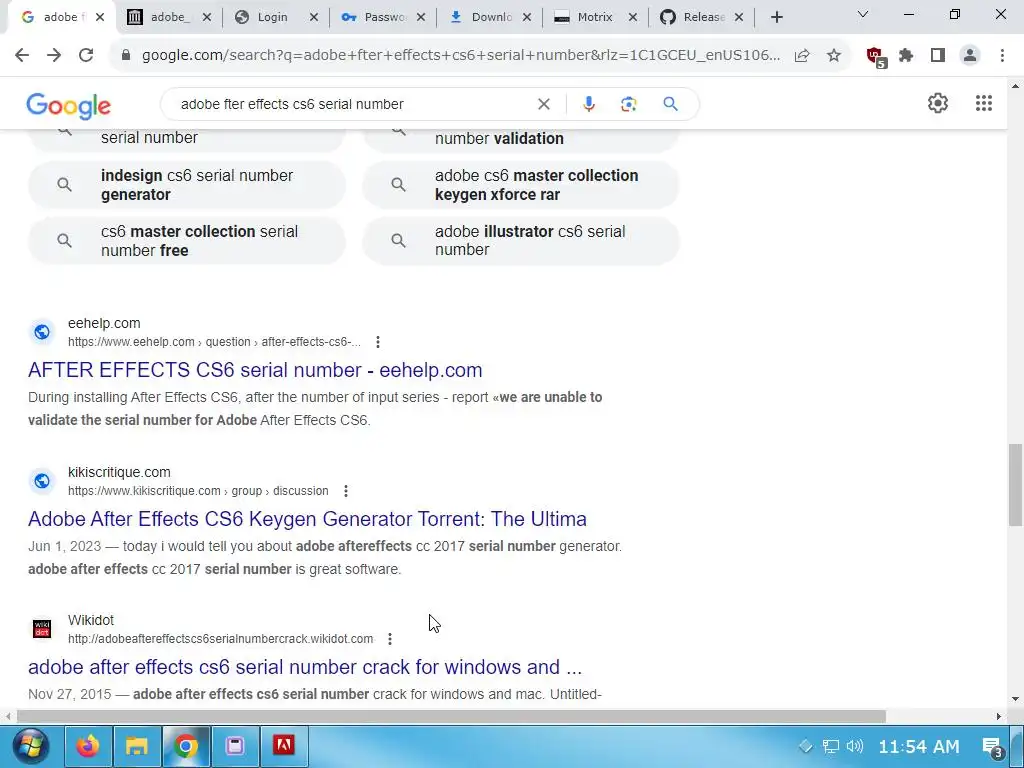Open the tab search dropdown arrow
This screenshot has width=1024, height=768.
(863, 14)
